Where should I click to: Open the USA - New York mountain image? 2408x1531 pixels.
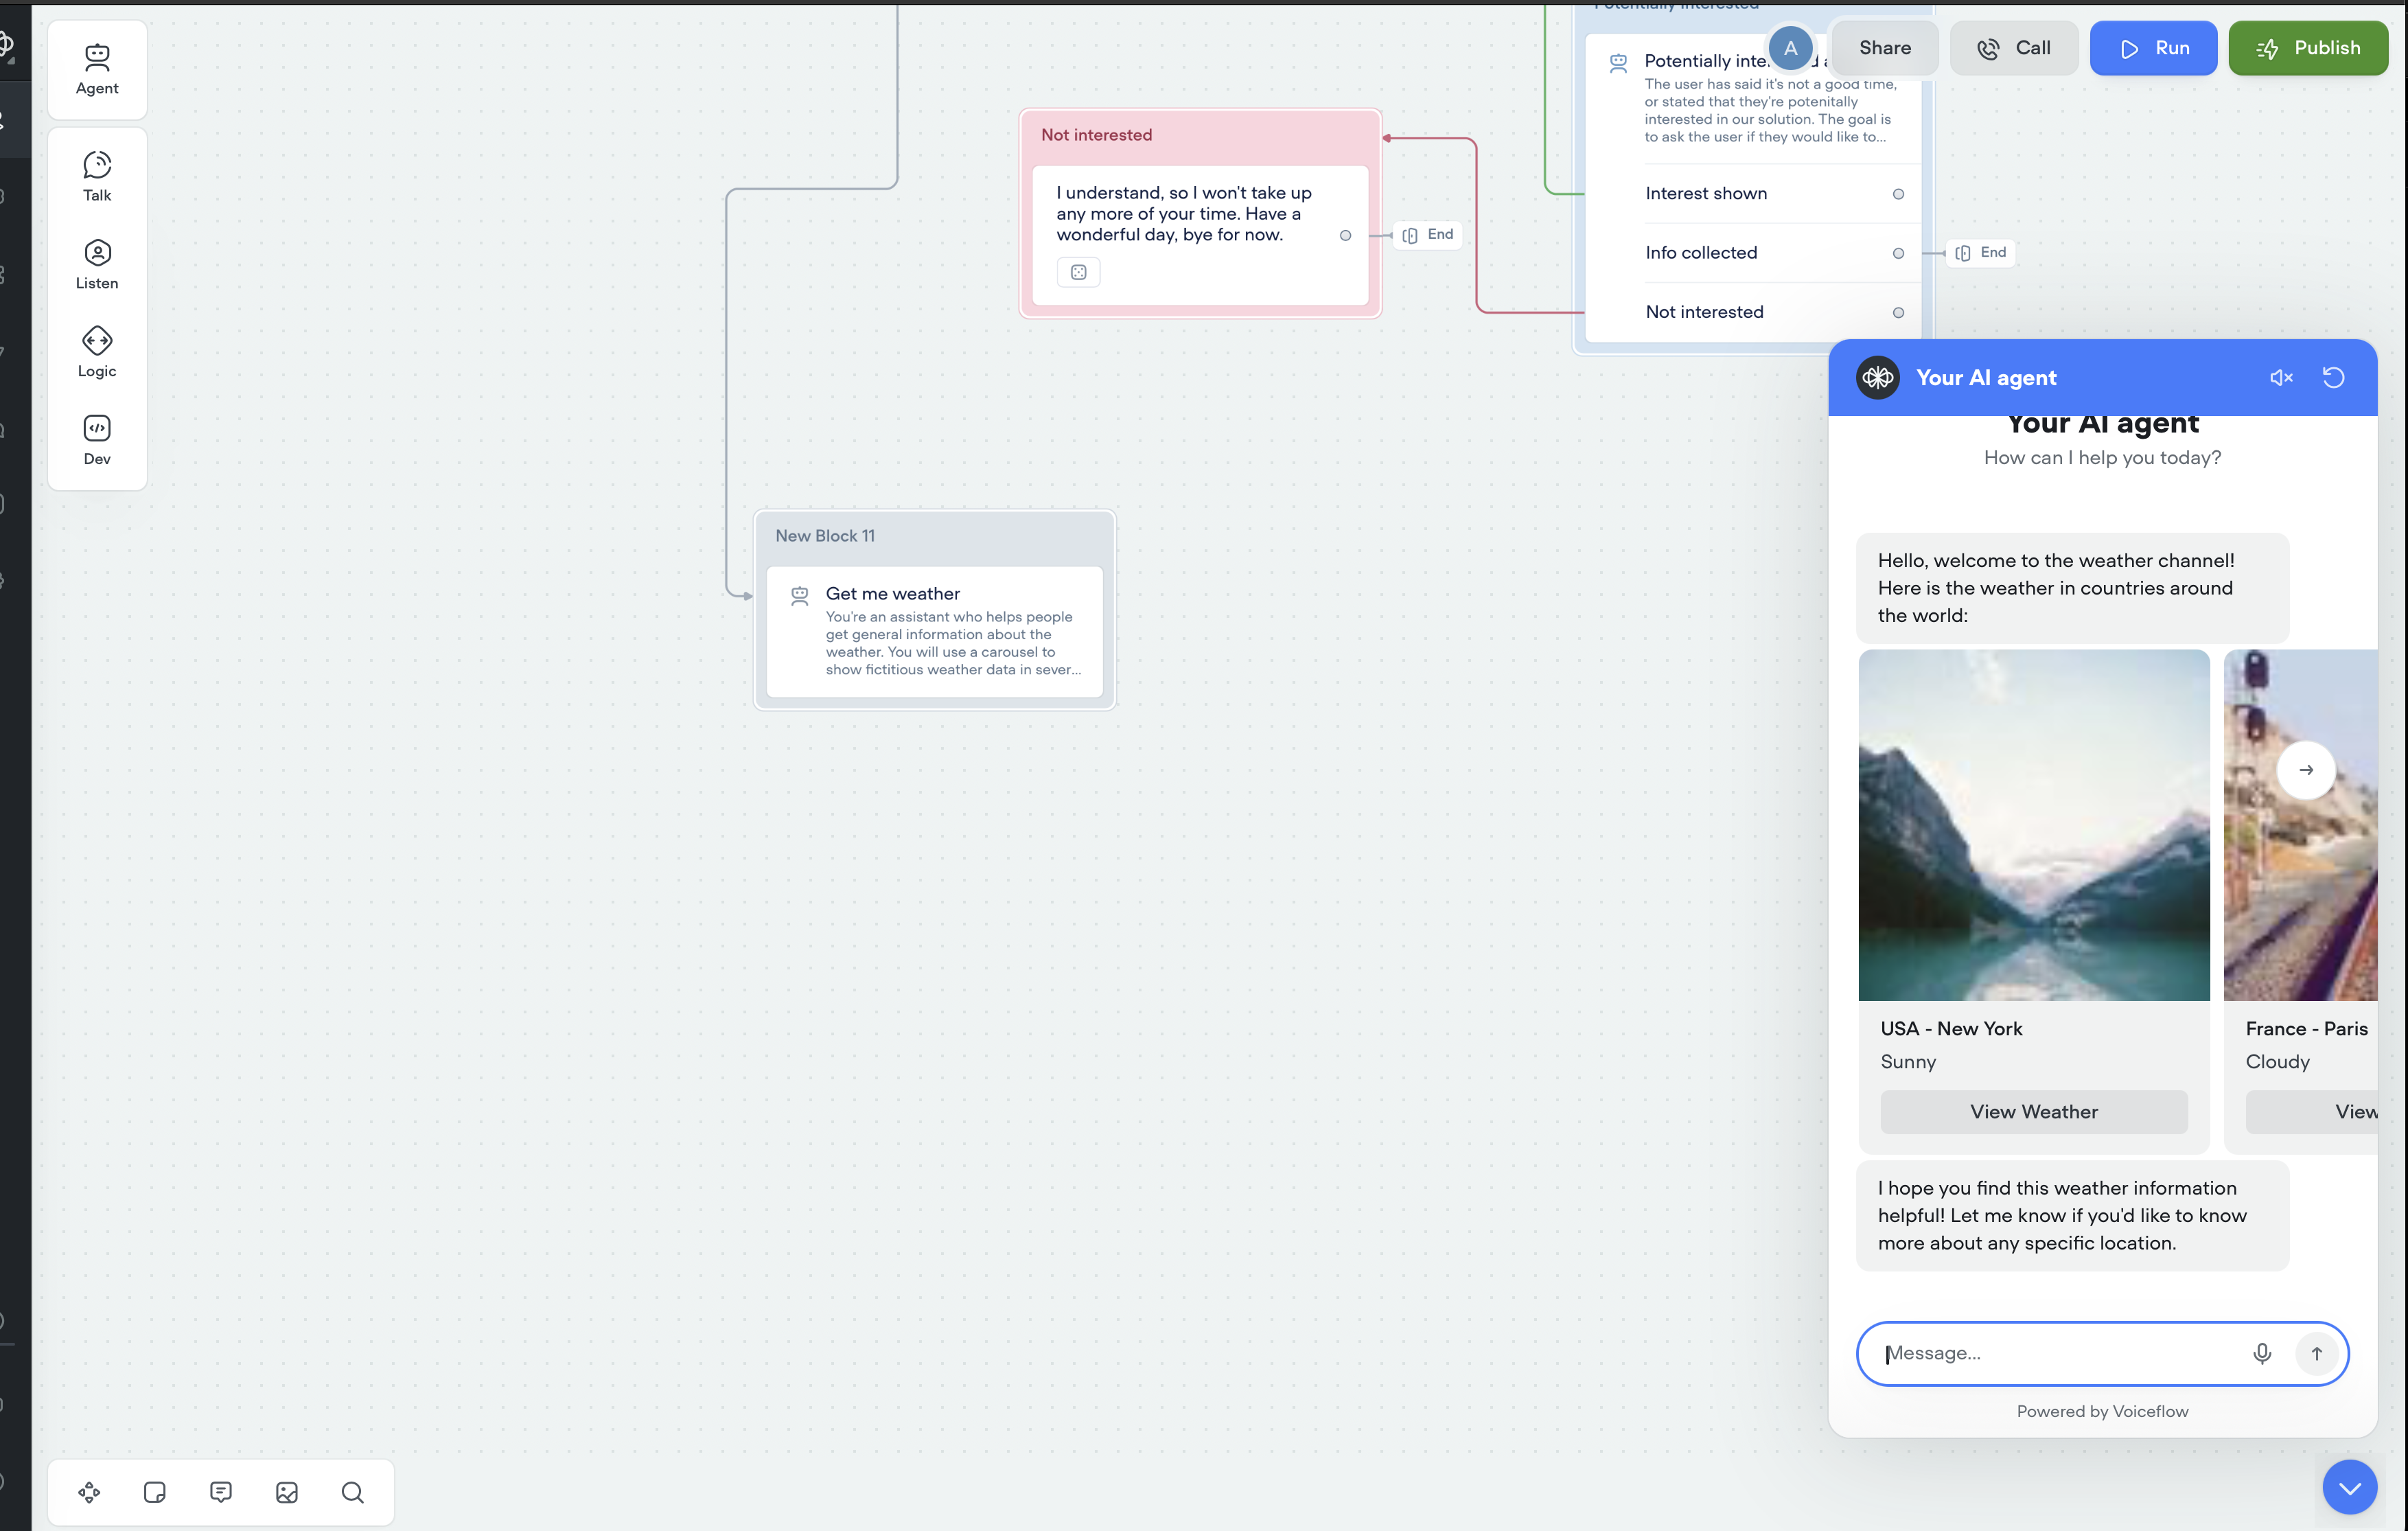pyautogui.click(x=2034, y=825)
